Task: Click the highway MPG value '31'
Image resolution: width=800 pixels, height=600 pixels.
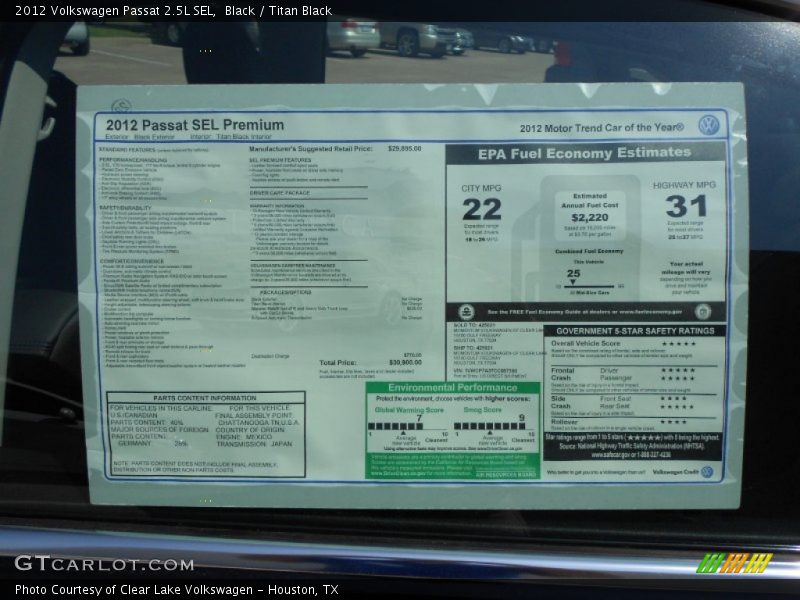Action: tap(686, 207)
